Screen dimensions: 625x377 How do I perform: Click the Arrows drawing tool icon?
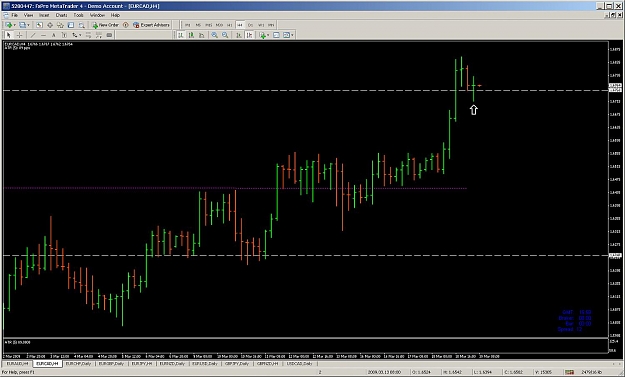[75, 35]
